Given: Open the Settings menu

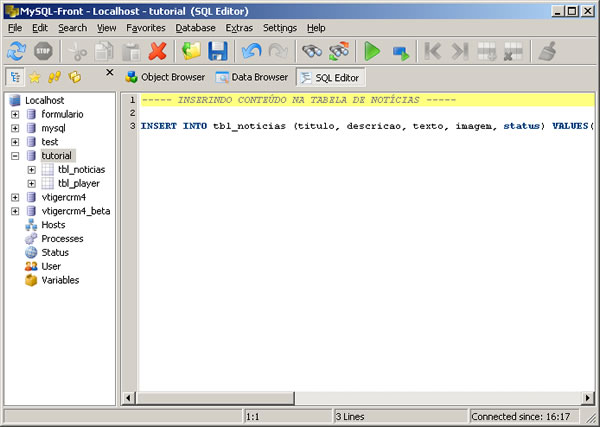Looking at the screenshot, I should pos(280,28).
